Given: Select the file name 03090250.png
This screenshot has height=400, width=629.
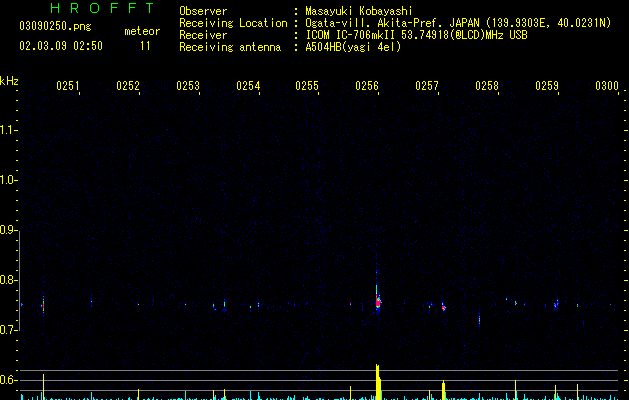Looking at the screenshot, I should (x=55, y=26).
